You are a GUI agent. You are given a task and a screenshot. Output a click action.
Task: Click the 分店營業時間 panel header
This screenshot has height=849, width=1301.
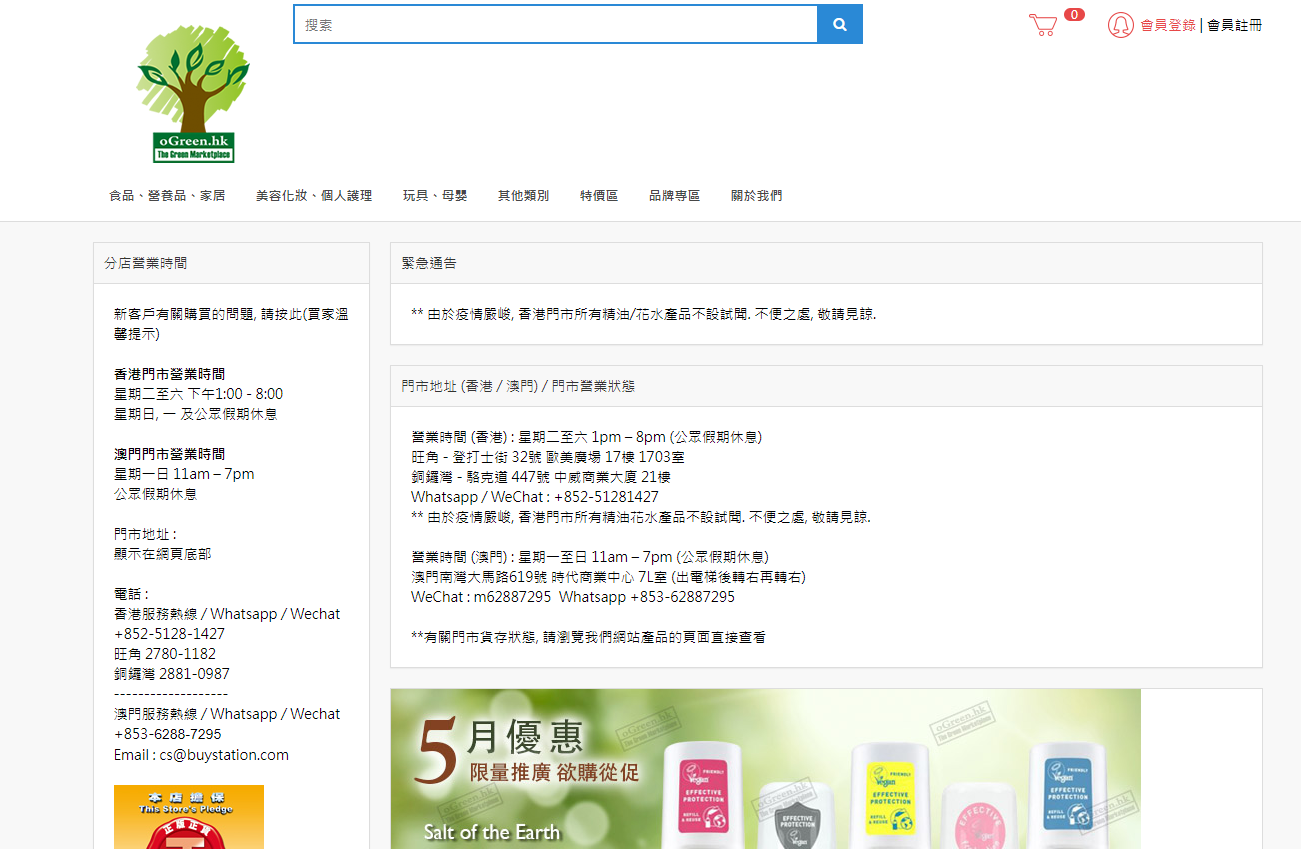(x=146, y=264)
